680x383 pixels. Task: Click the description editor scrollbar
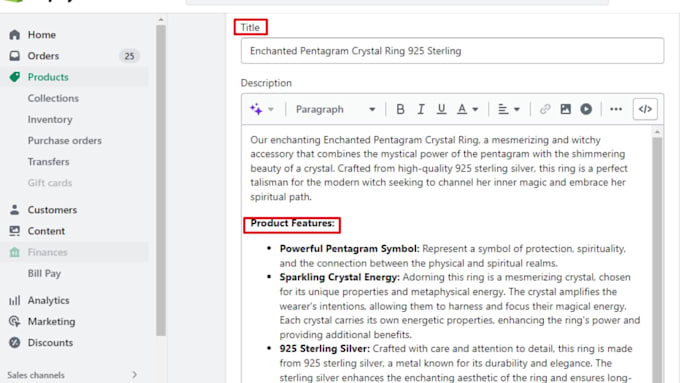click(657, 260)
